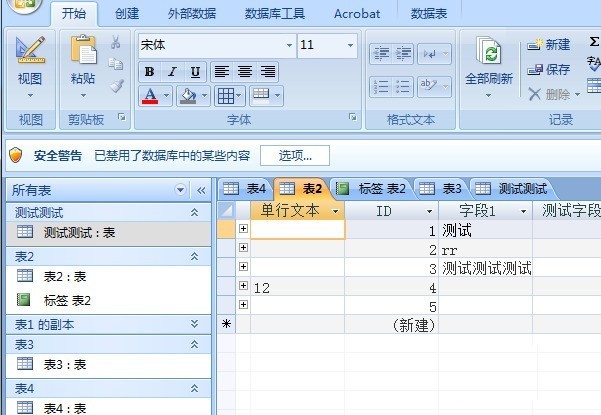
Task: Open the ID column header dropdown
Action: point(430,211)
